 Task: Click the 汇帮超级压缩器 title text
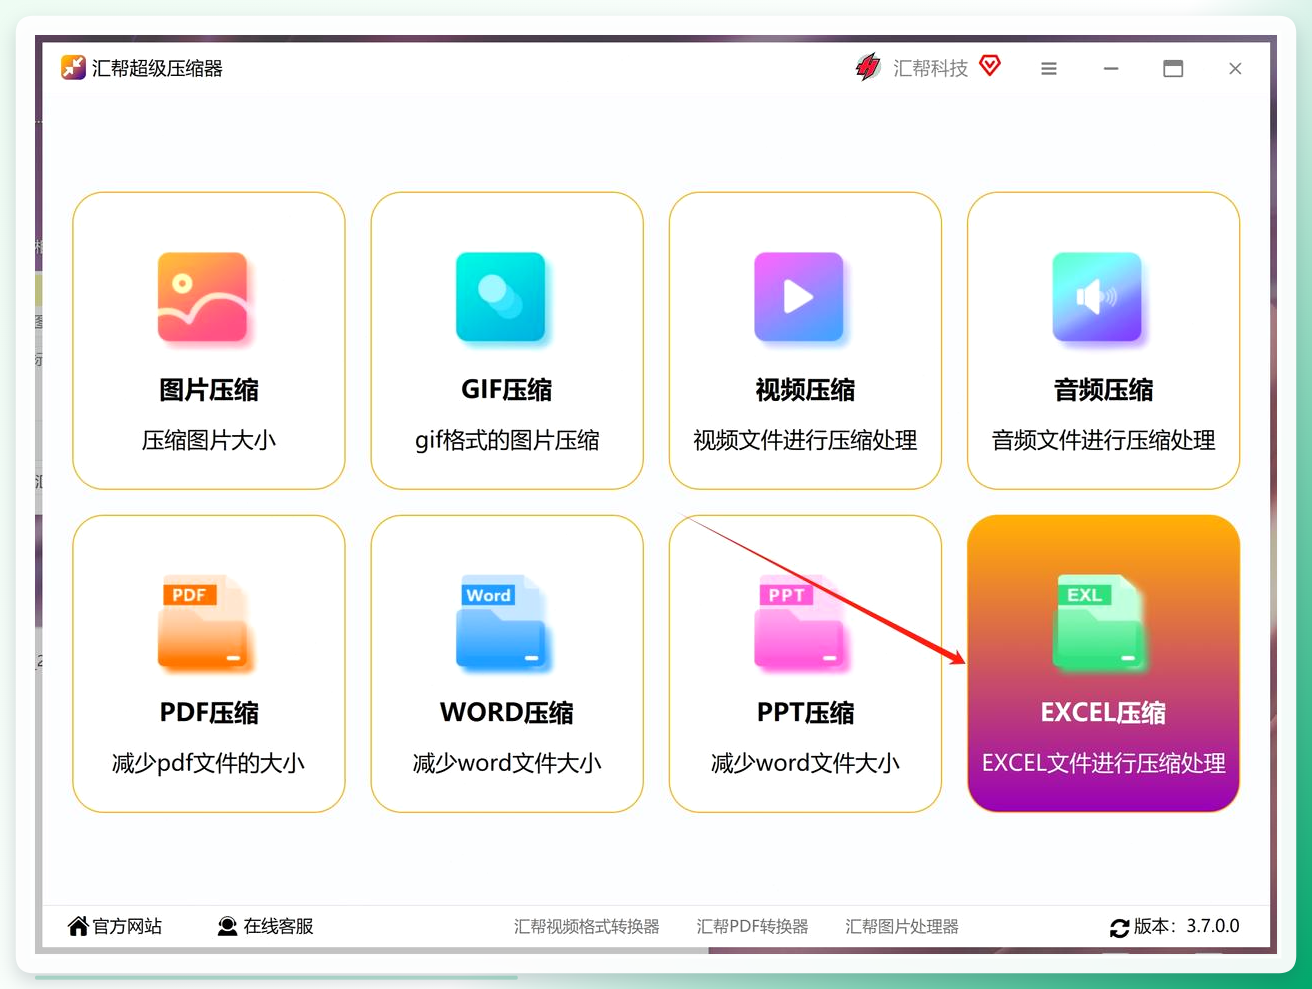pos(157,68)
